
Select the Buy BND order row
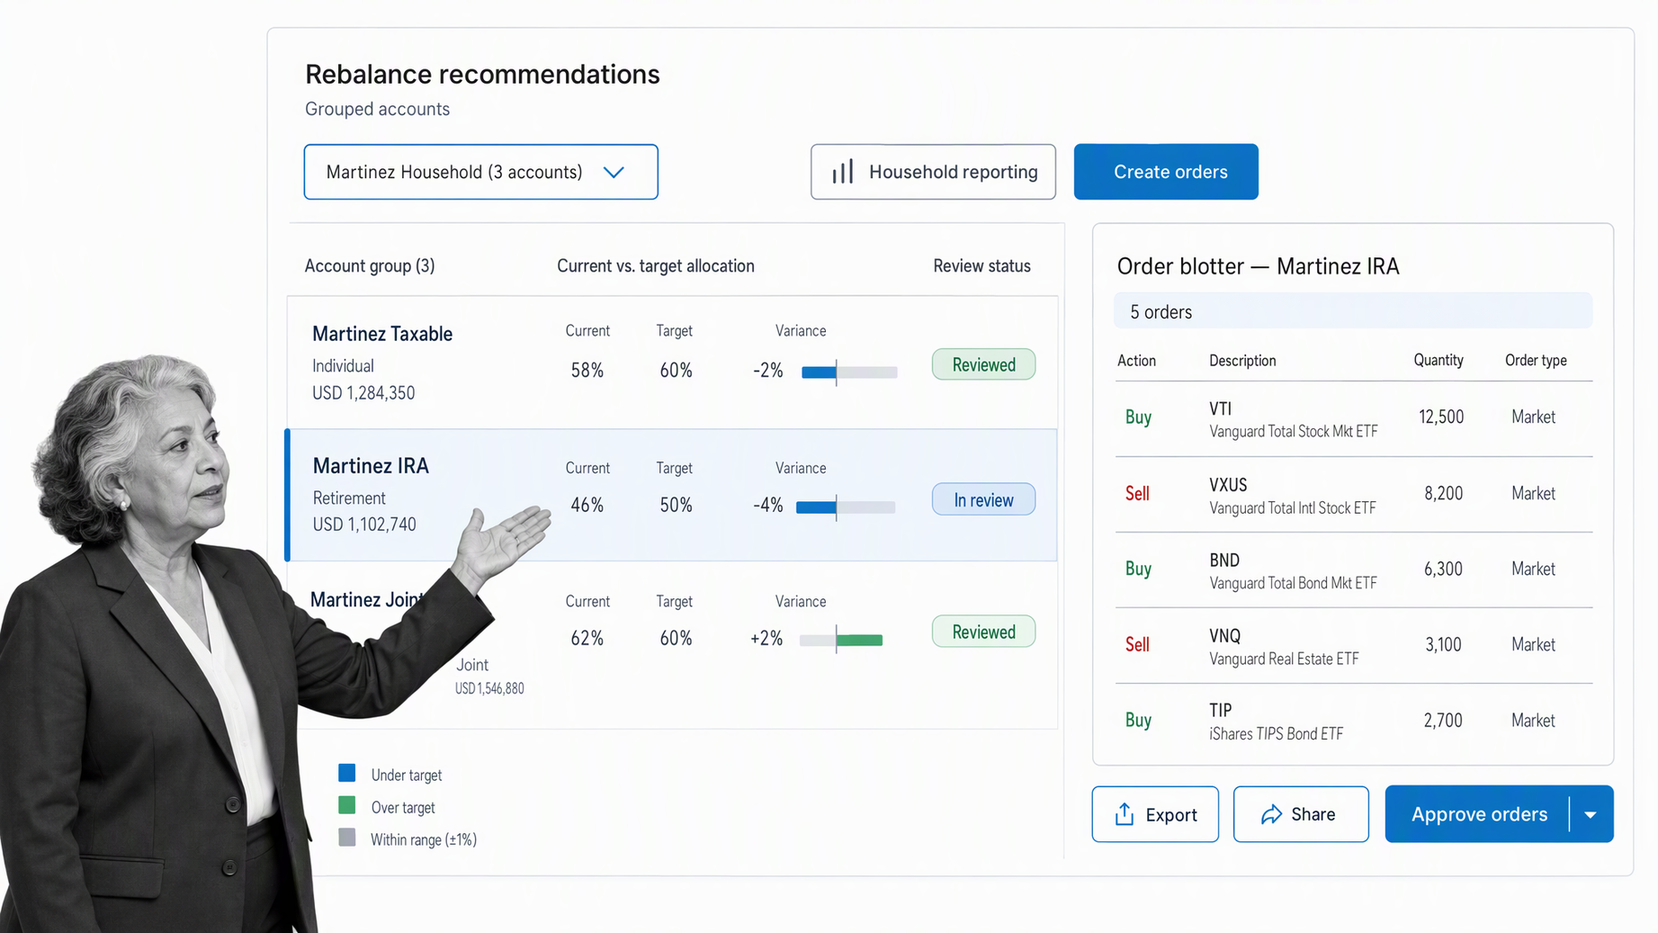click(x=1353, y=570)
